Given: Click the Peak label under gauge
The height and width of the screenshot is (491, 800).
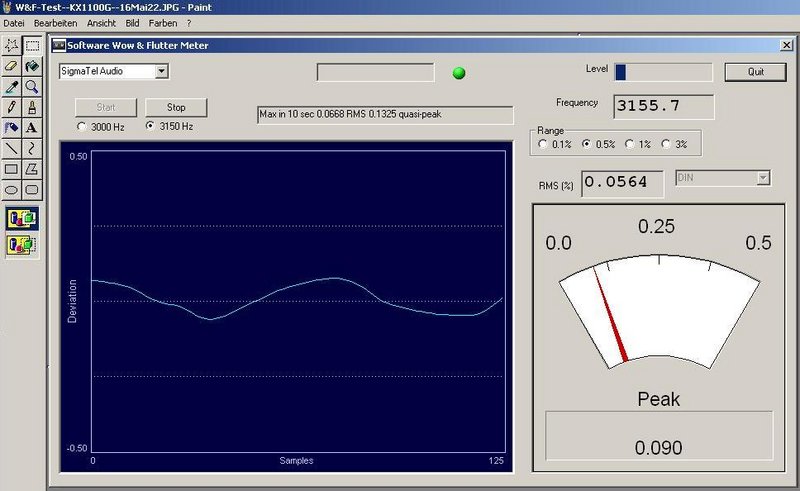Looking at the screenshot, I should [658, 399].
